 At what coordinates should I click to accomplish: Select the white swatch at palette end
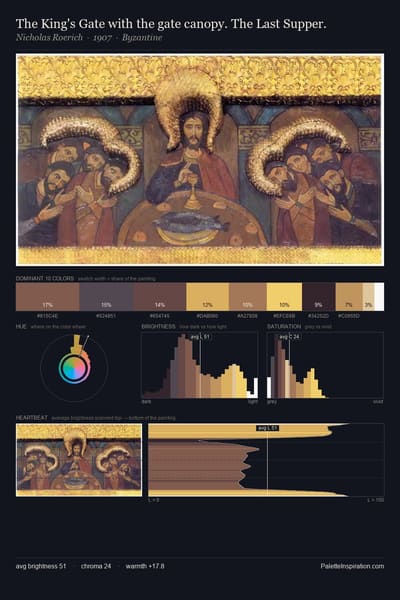click(x=379, y=297)
